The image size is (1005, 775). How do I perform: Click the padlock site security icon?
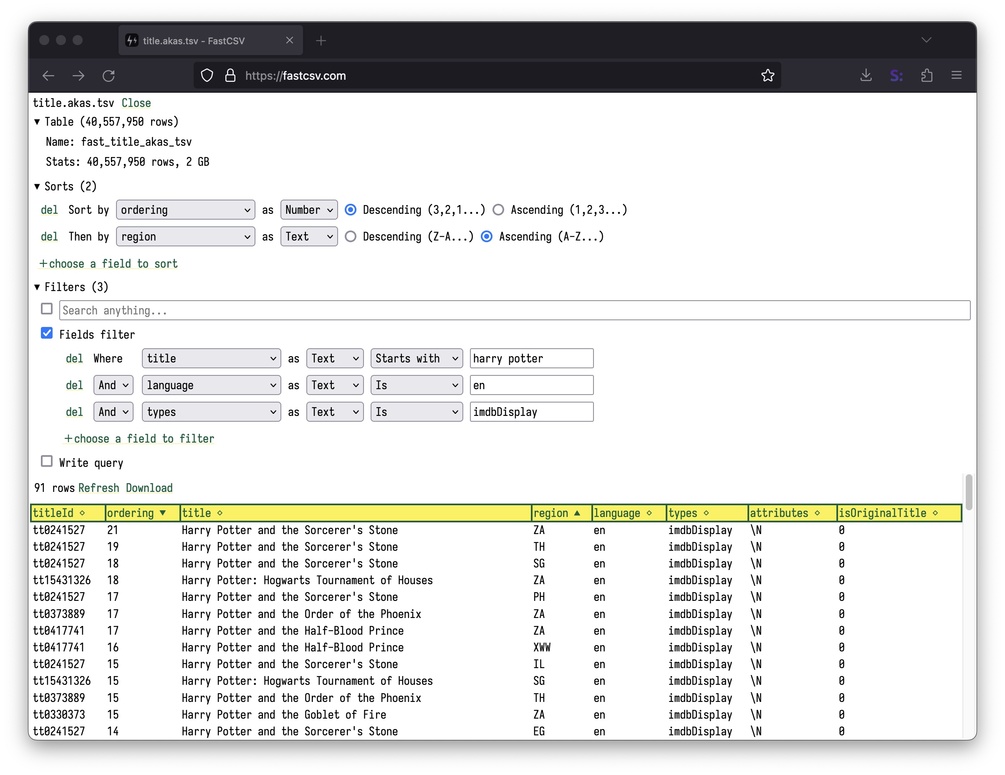click(x=230, y=76)
